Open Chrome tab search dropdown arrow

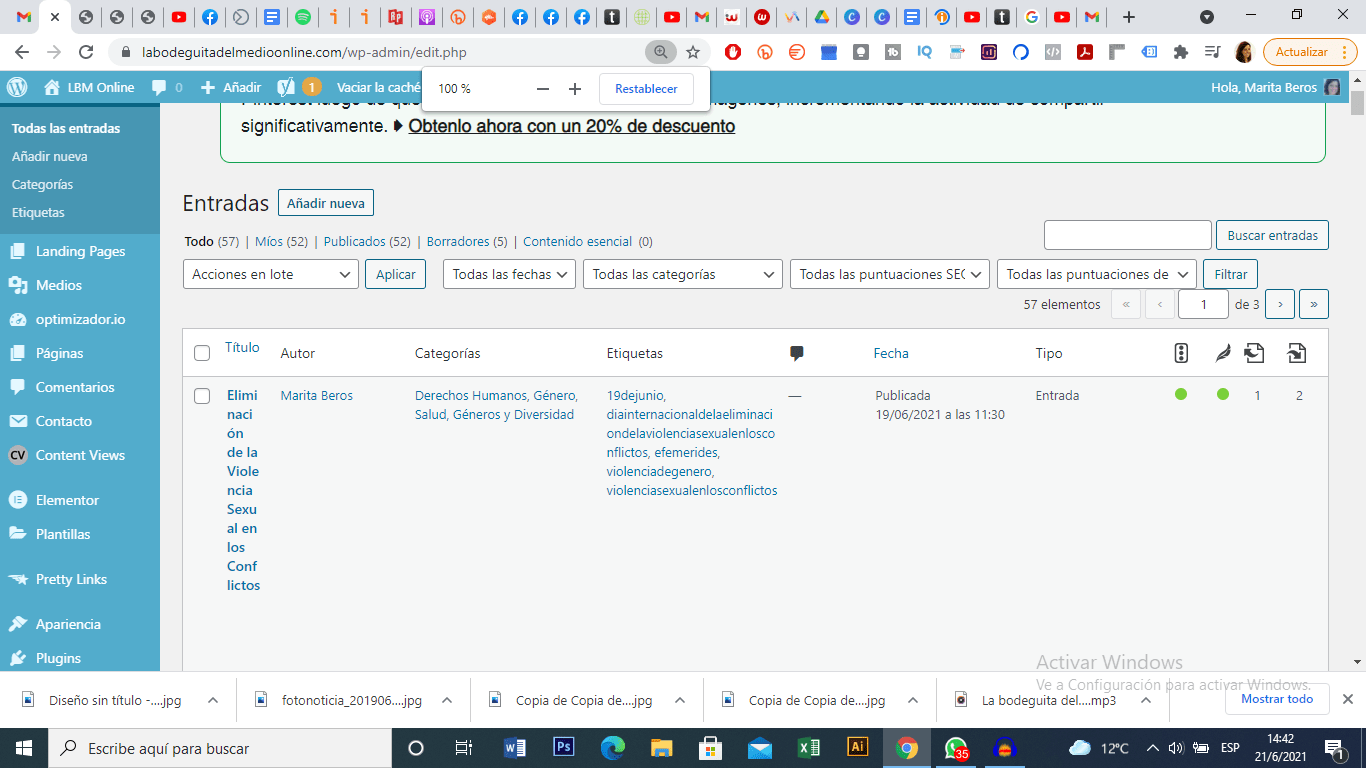tap(1207, 17)
